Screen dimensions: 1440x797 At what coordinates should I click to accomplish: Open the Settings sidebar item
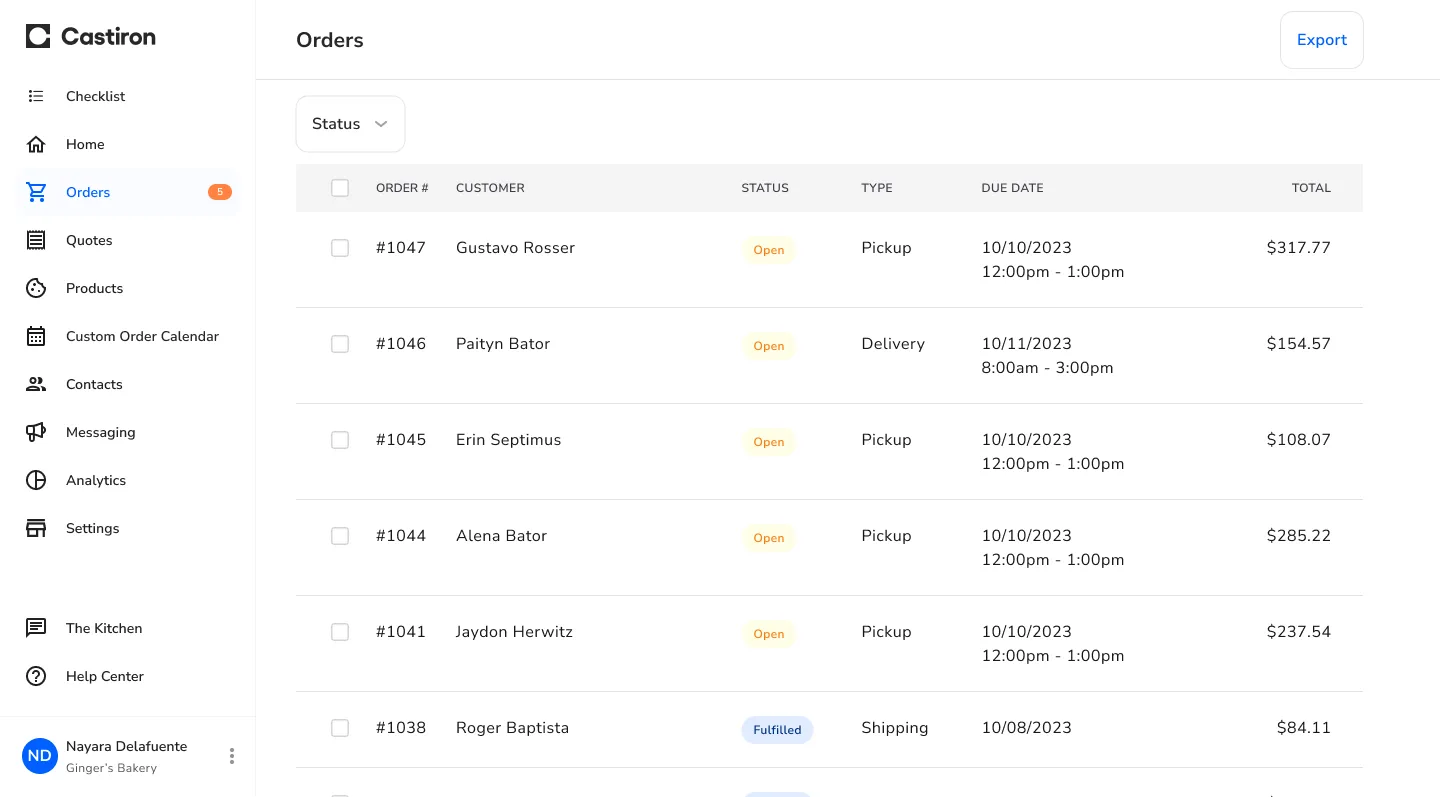[x=92, y=528]
